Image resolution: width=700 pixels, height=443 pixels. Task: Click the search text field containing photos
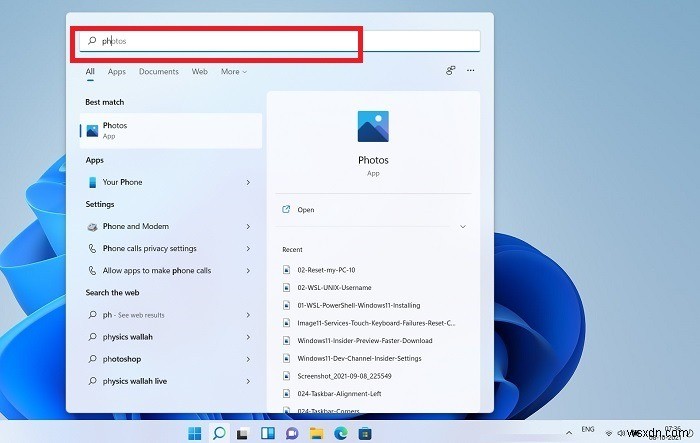coord(279,41)
